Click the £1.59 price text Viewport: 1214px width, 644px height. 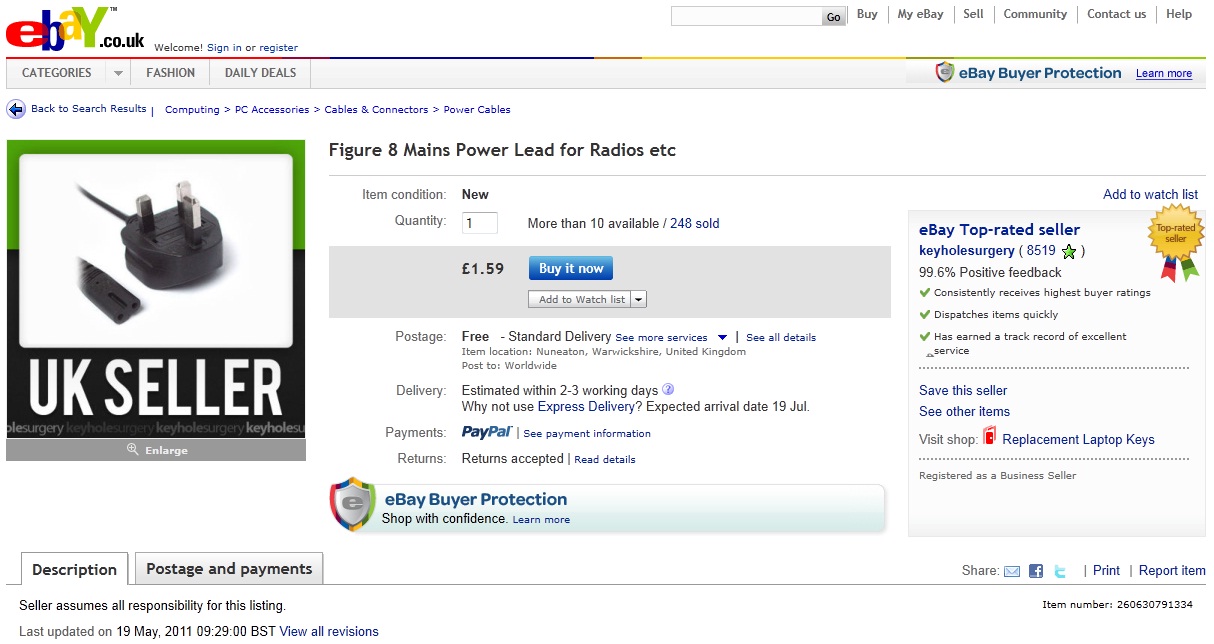(x=482, y=268)
